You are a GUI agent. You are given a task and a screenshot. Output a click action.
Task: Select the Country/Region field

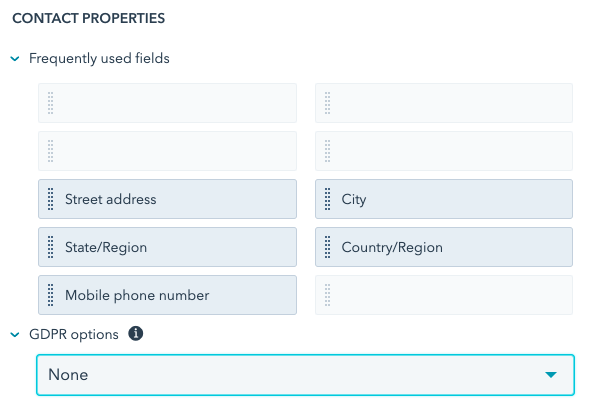444,247
